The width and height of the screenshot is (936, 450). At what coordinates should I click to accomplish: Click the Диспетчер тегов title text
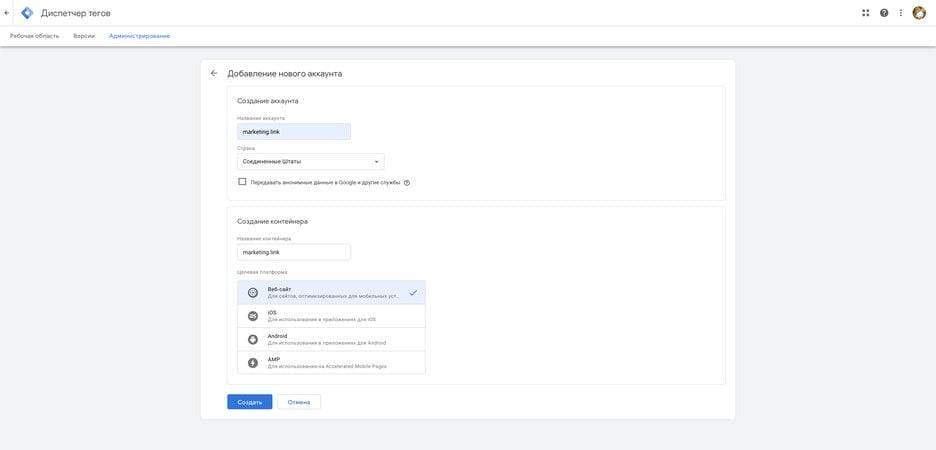pos(76,13)
